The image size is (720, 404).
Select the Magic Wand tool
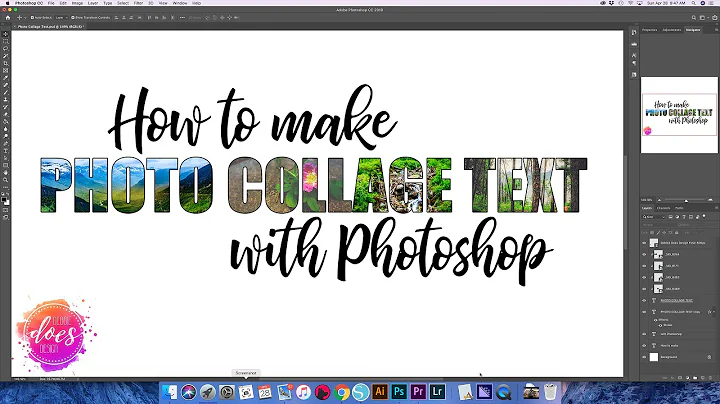point(6,56)
